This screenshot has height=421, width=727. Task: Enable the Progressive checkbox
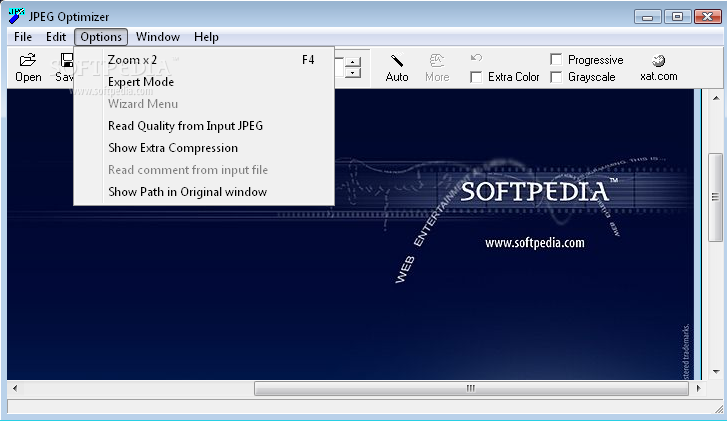[556, 59]
